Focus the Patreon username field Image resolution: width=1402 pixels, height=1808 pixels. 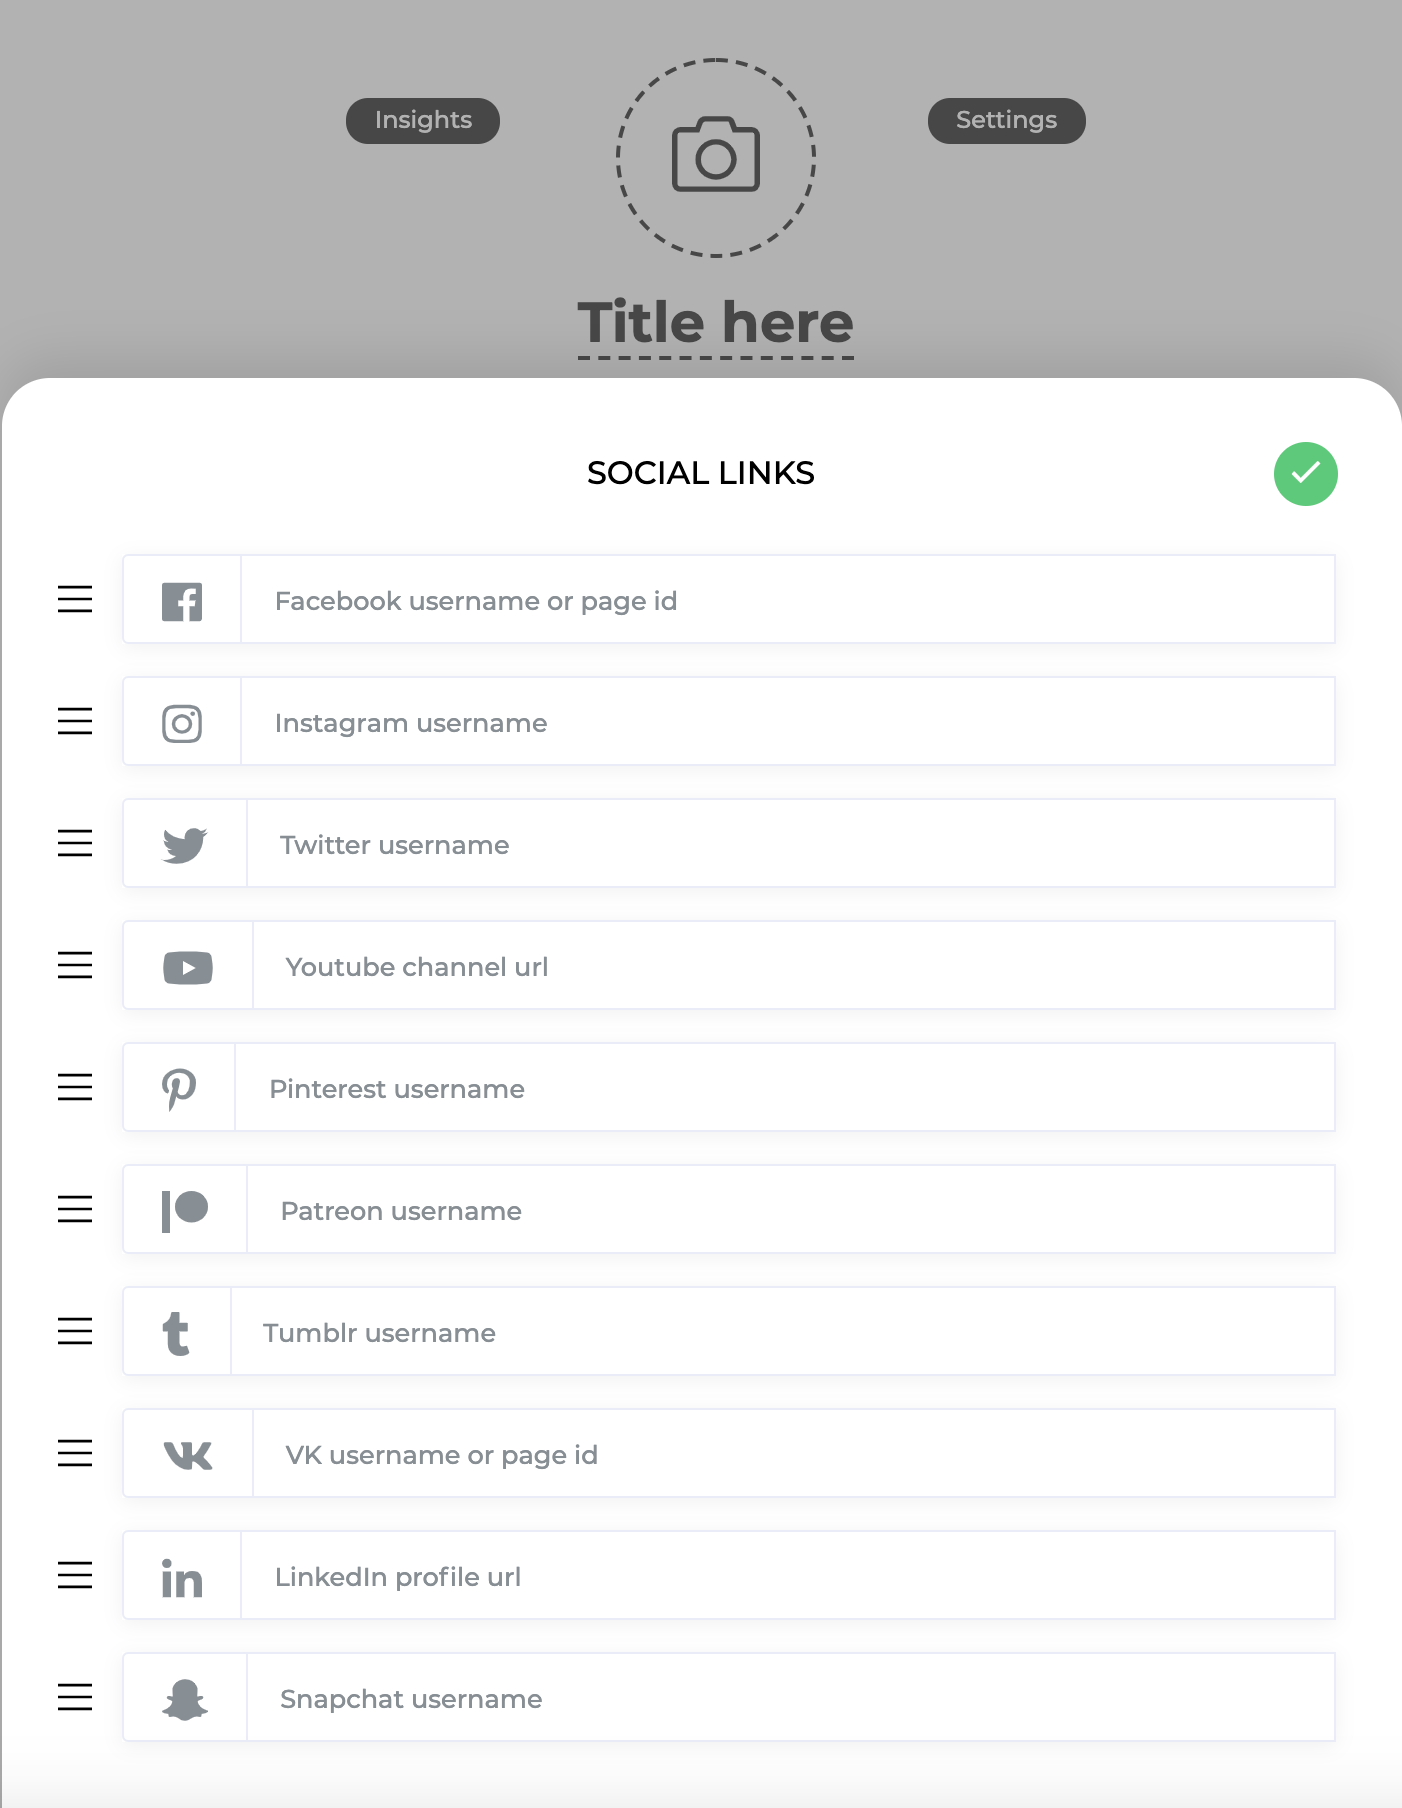click(x=791, y=1210)
